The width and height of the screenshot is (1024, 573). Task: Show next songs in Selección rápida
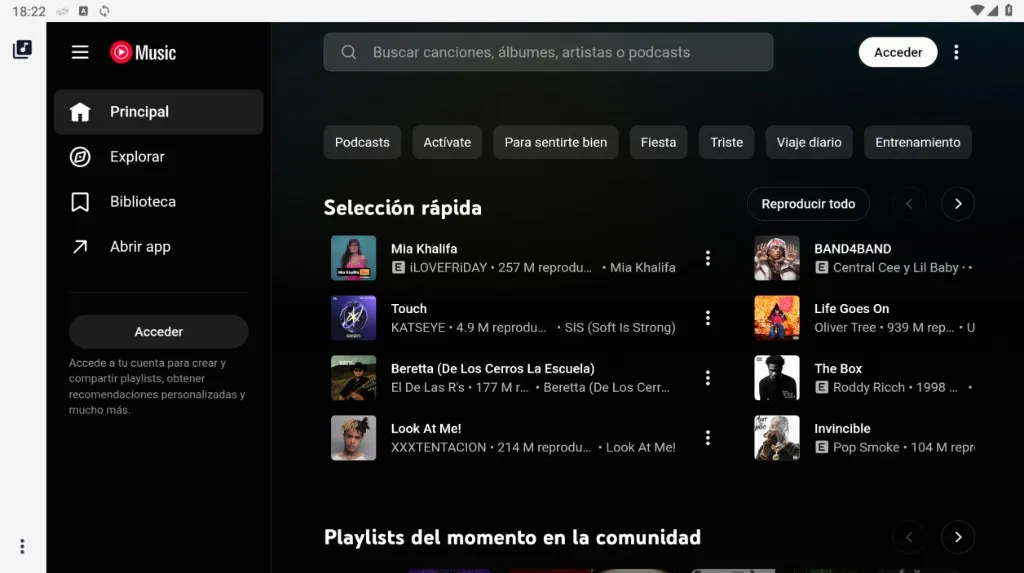coord(958,204)
